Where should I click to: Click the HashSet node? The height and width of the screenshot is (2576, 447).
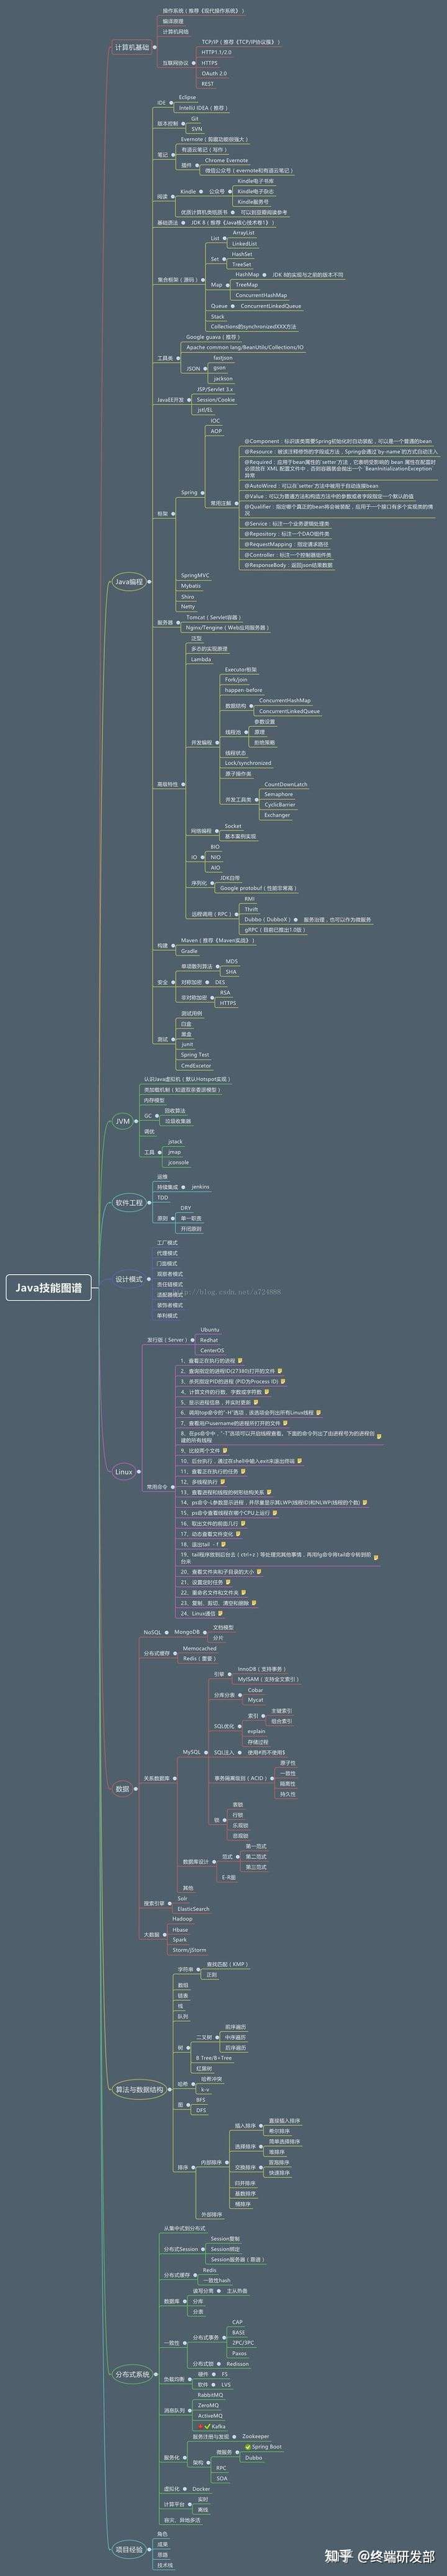(242, 254)
